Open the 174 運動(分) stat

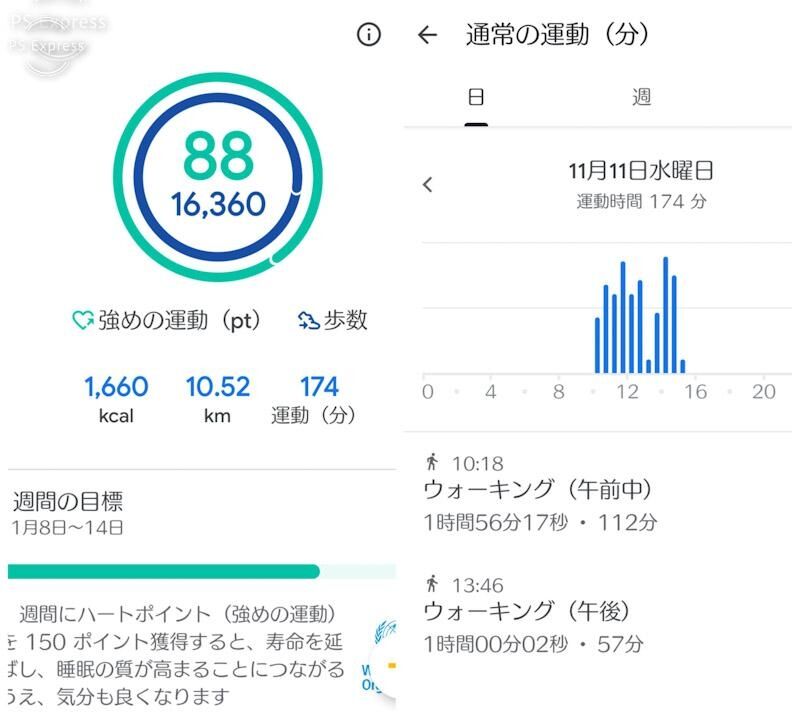coord(313,400)
